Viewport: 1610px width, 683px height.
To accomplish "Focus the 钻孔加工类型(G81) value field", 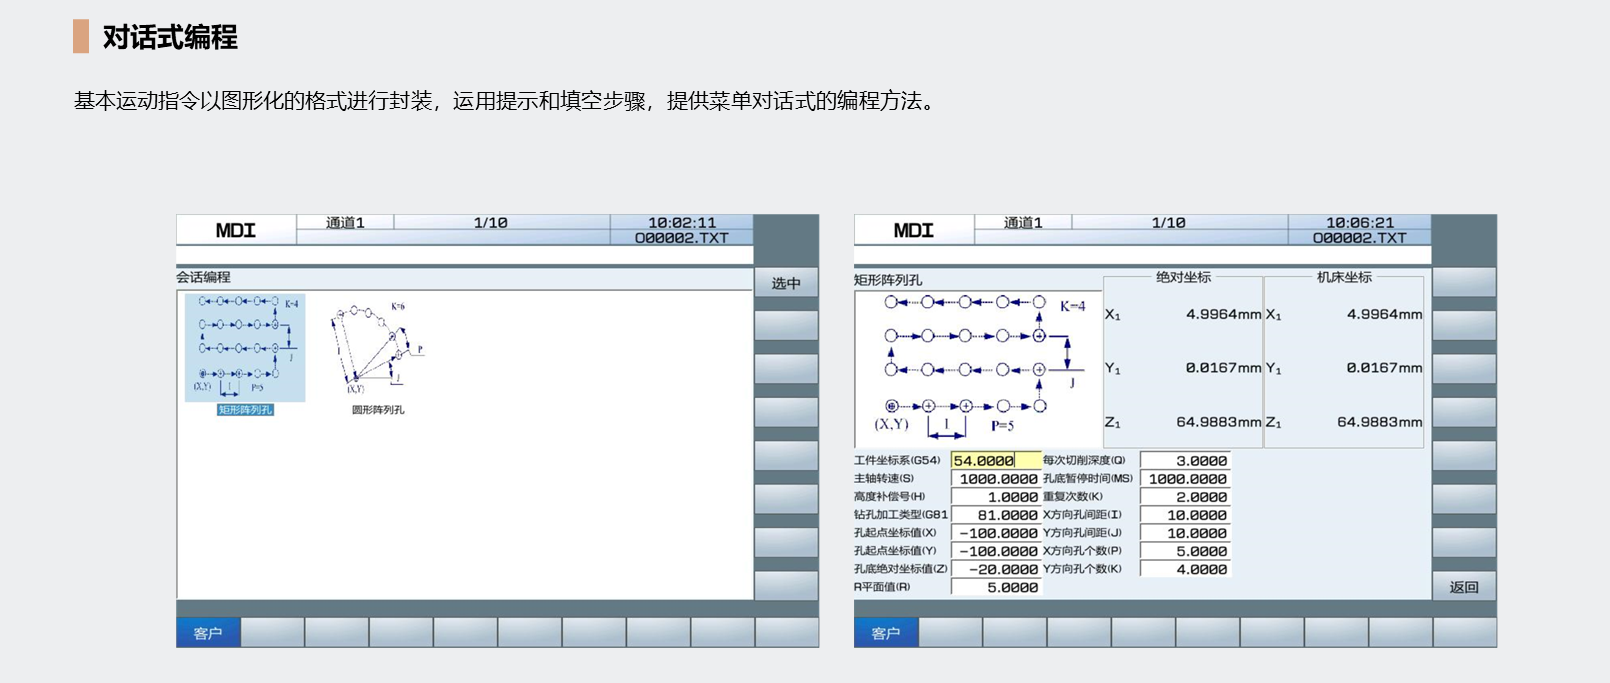I will pos(995,515).
